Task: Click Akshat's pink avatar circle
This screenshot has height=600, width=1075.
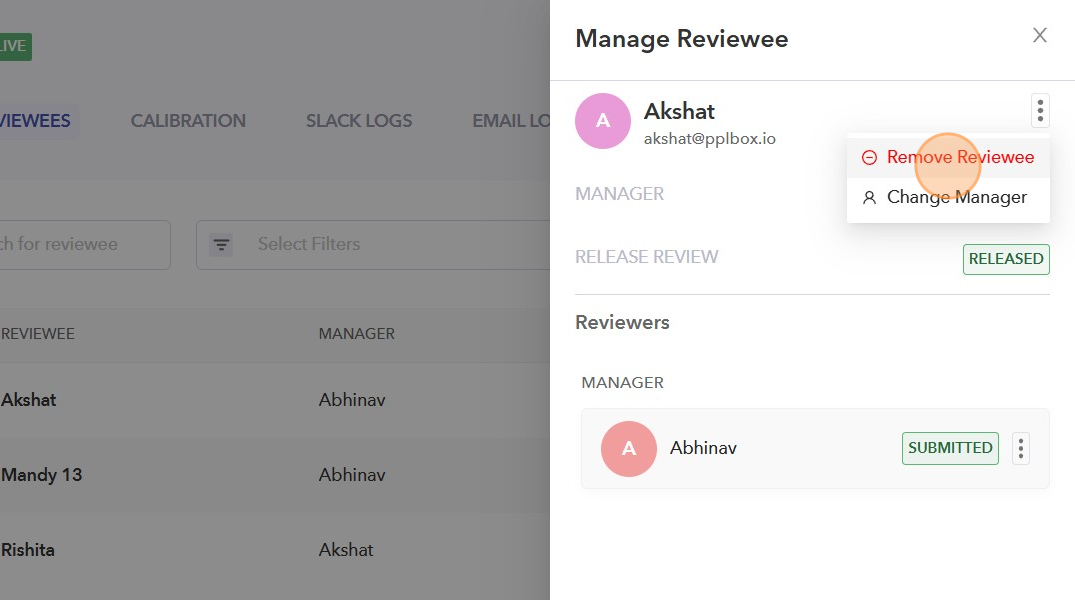Action: pyautogui.click(x=603, y=121)
